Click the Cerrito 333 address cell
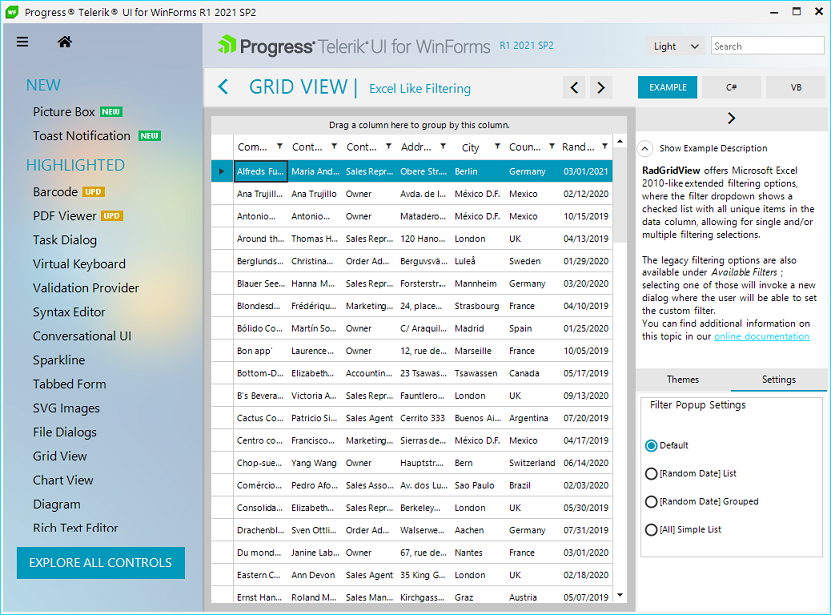831x615 pixels. [423, 418]
